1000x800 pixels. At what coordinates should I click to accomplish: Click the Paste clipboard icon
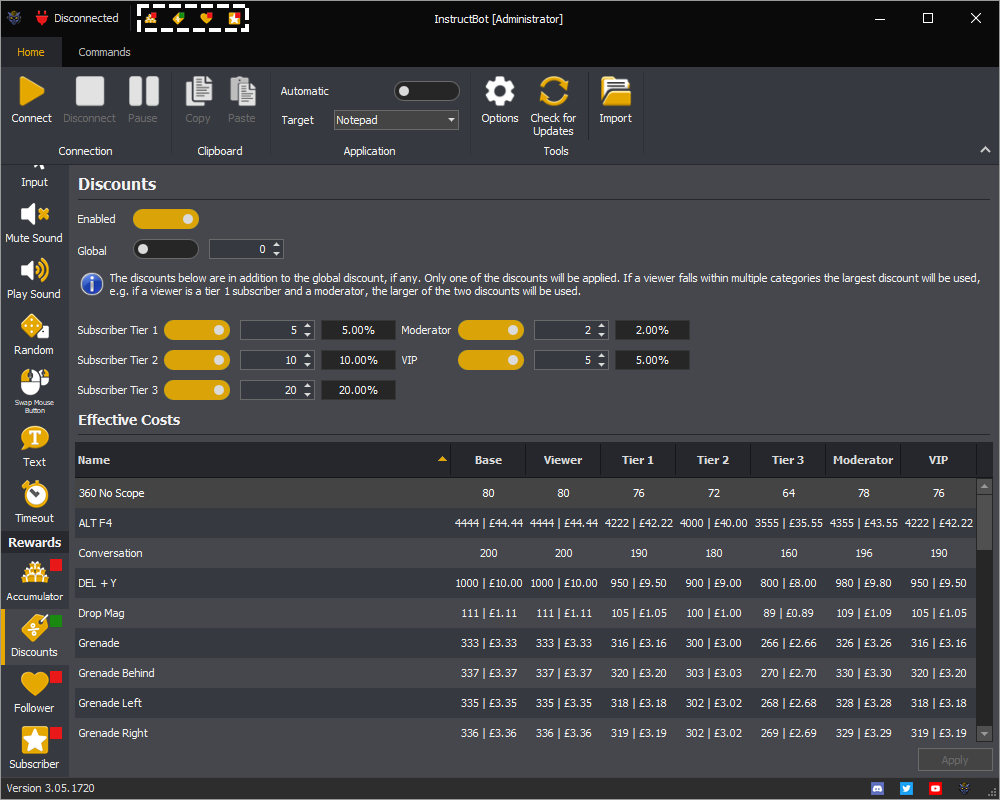point(242,91)
